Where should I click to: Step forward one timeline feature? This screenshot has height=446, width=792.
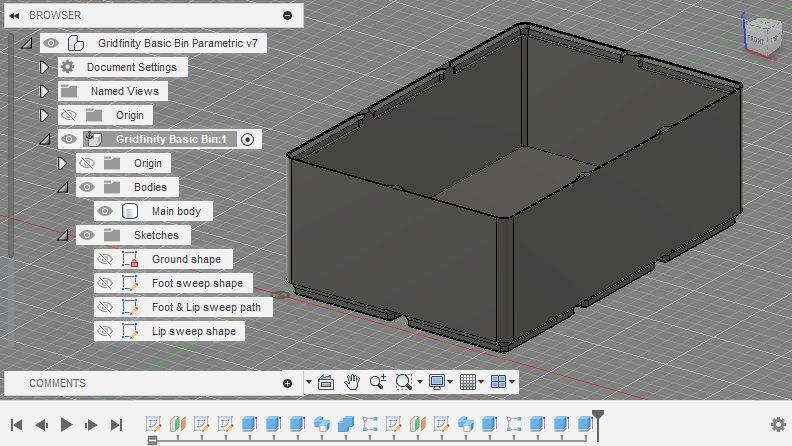coord(91,425)
